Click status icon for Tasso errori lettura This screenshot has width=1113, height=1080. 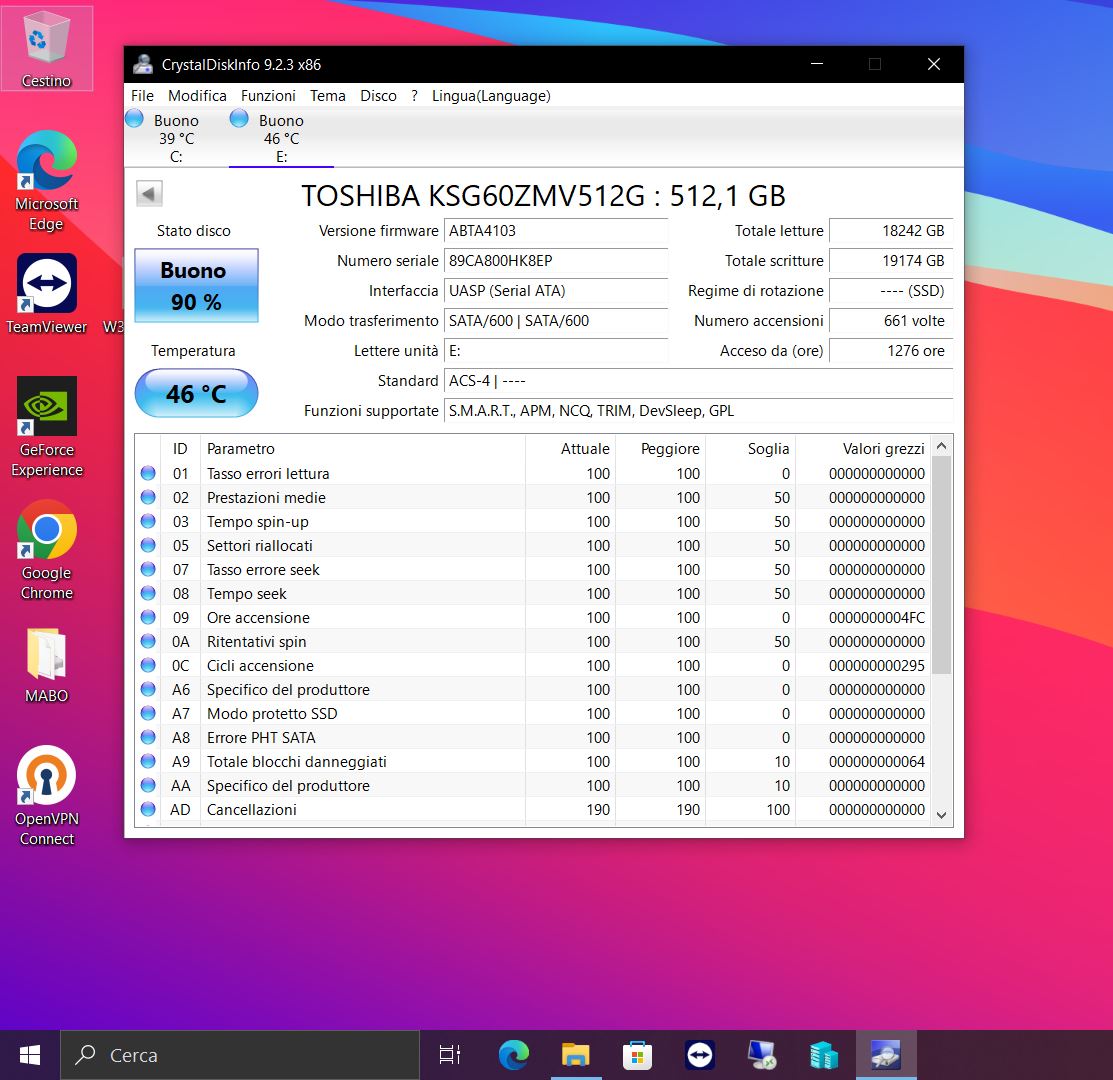(148, 473)
